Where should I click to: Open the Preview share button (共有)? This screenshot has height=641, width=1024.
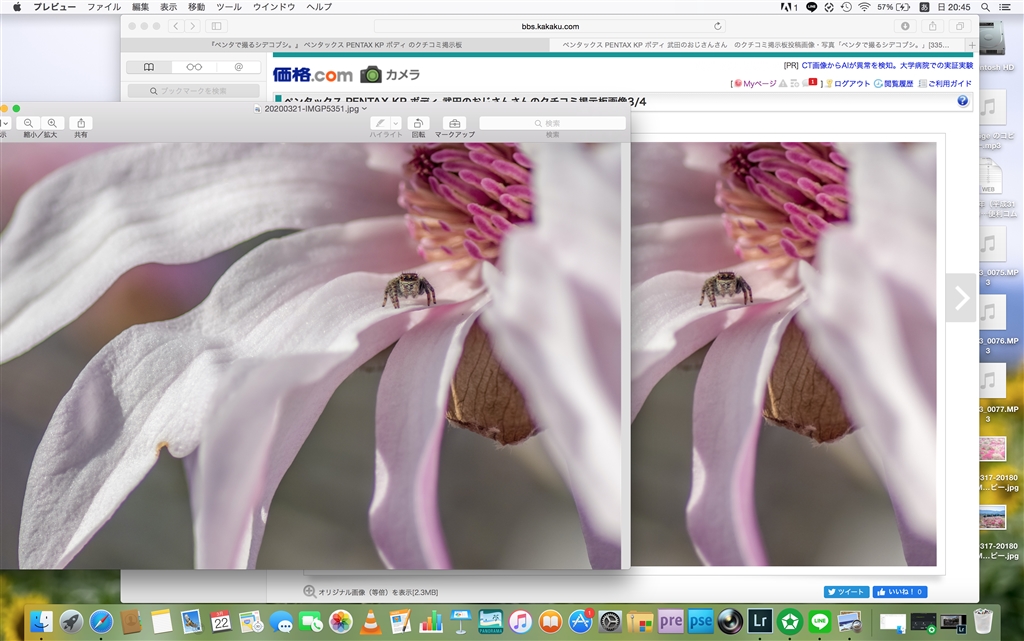pyautogui.click(x=81, y=123)
